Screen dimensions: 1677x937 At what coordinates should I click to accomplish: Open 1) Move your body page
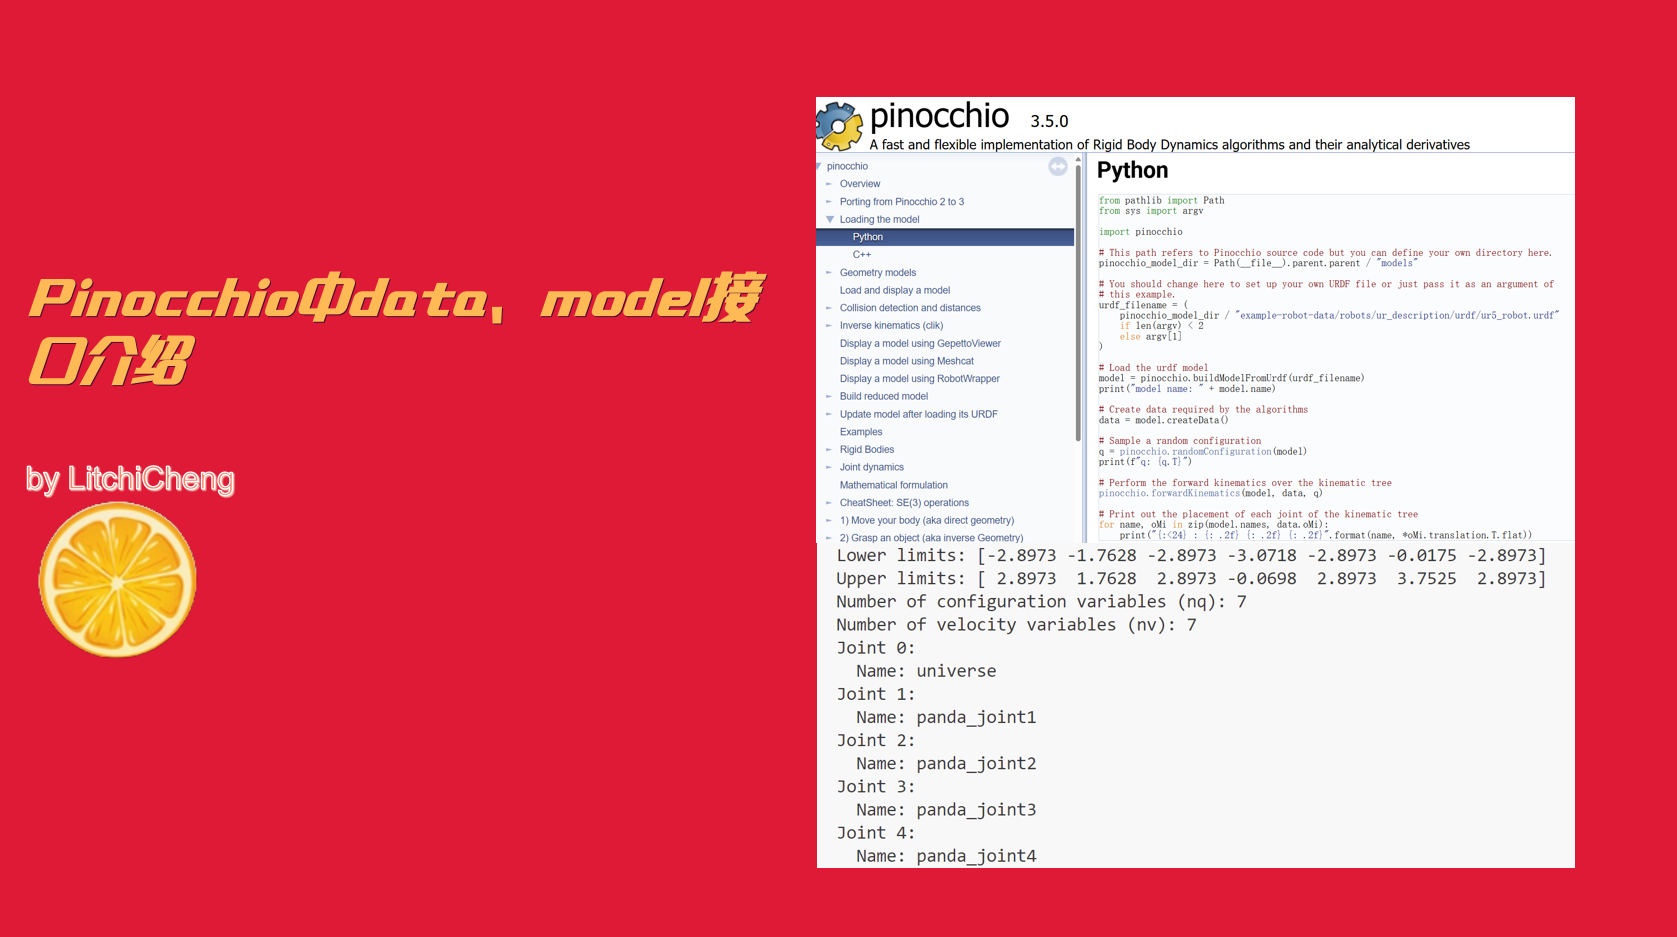click(927, 520)
